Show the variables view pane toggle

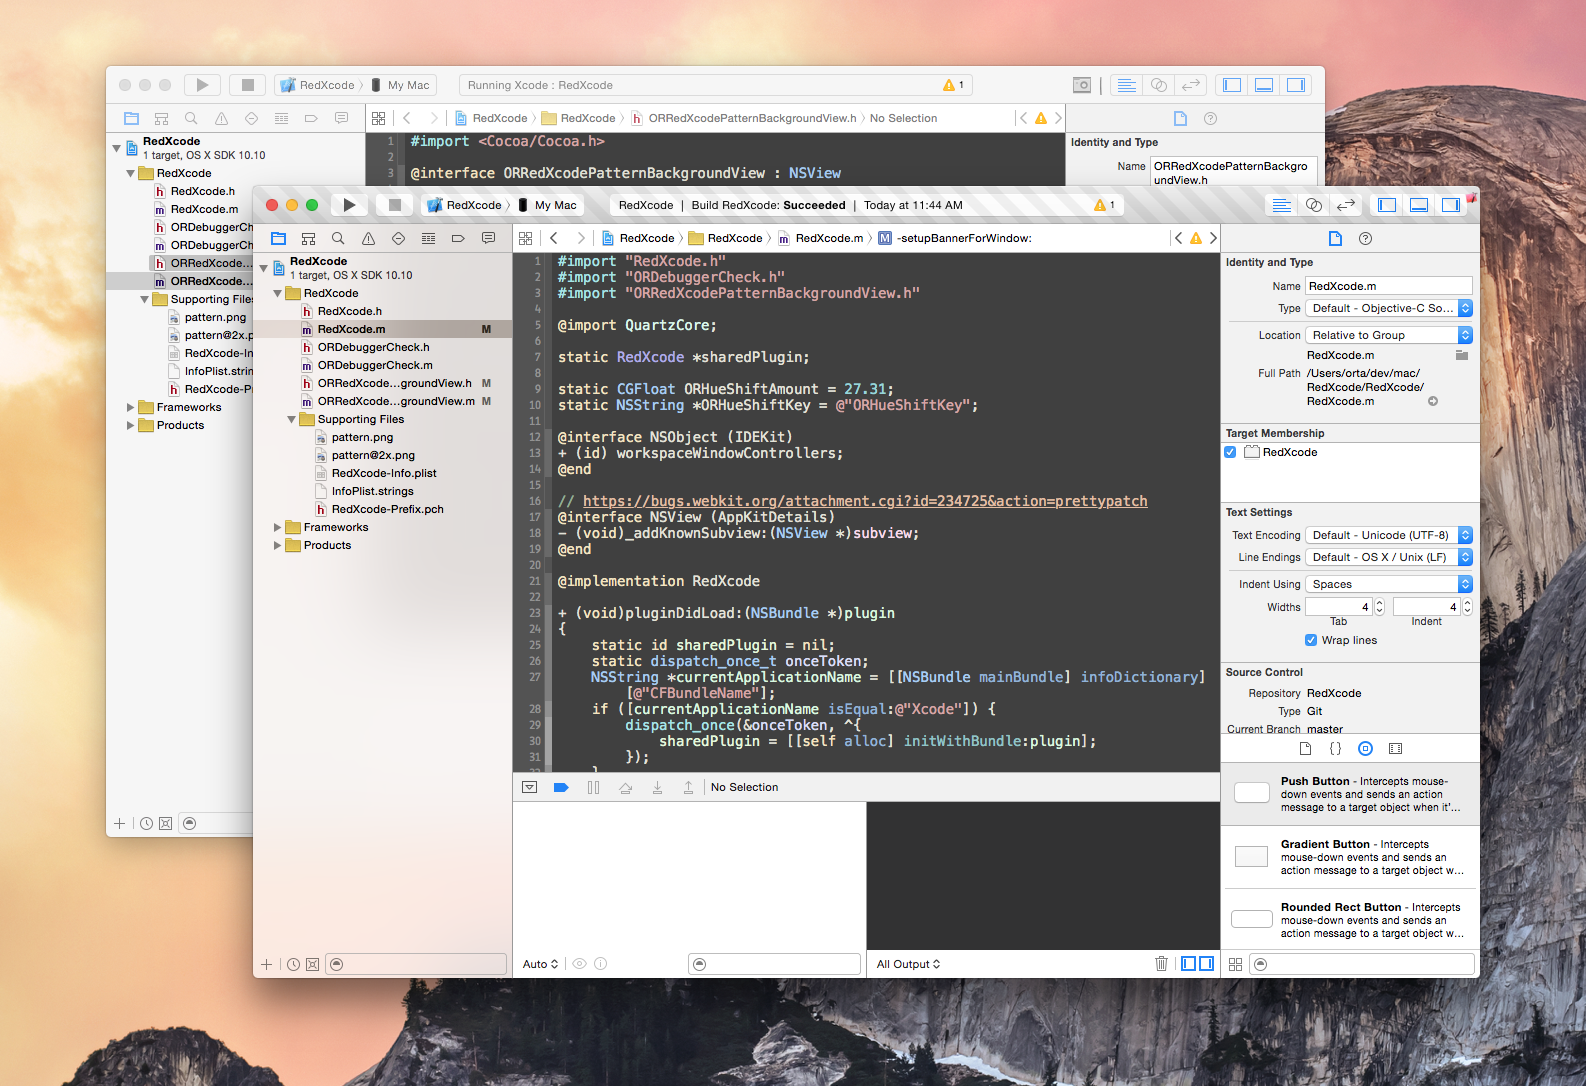(x=1189, y=964)
